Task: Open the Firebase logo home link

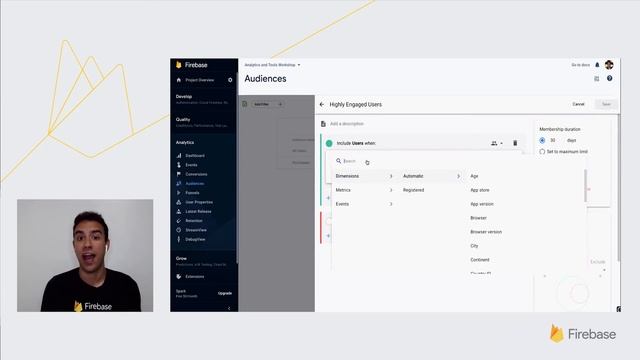Action: tap(191, 65)
